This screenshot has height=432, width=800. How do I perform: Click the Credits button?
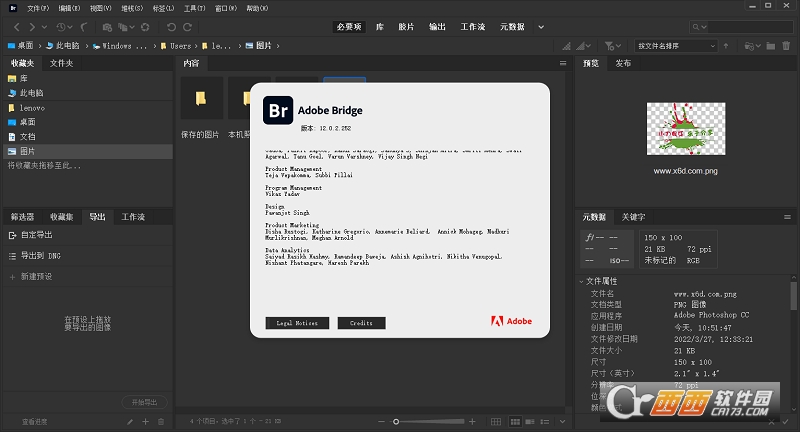pyautogui.click(x=361, y=323)
